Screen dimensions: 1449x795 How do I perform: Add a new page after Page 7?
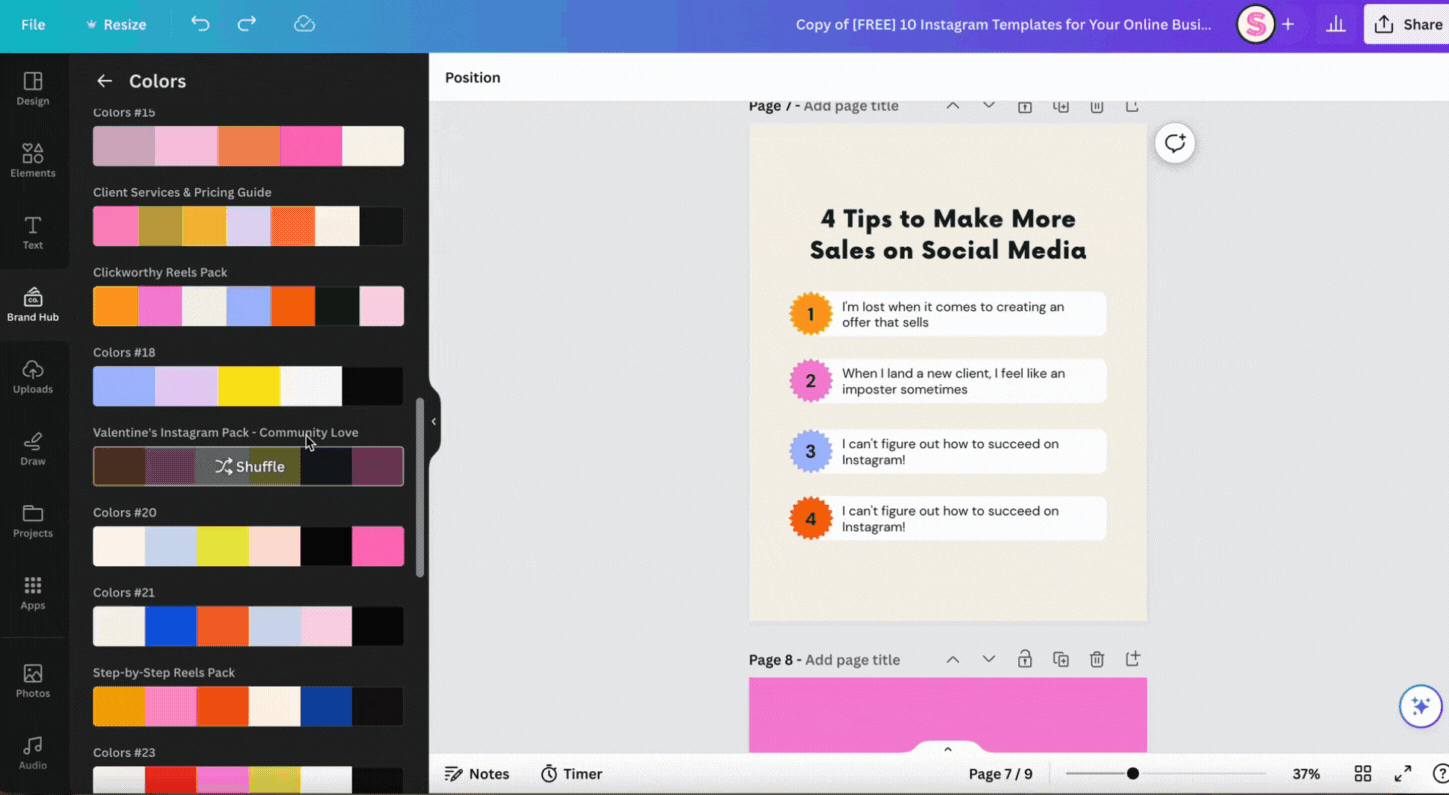[1133, 106]
